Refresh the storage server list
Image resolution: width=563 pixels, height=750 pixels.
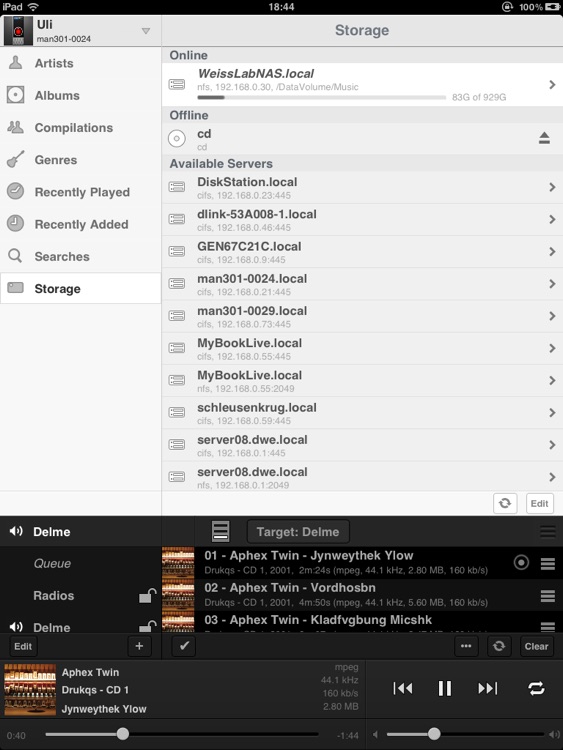pos(505,503)
